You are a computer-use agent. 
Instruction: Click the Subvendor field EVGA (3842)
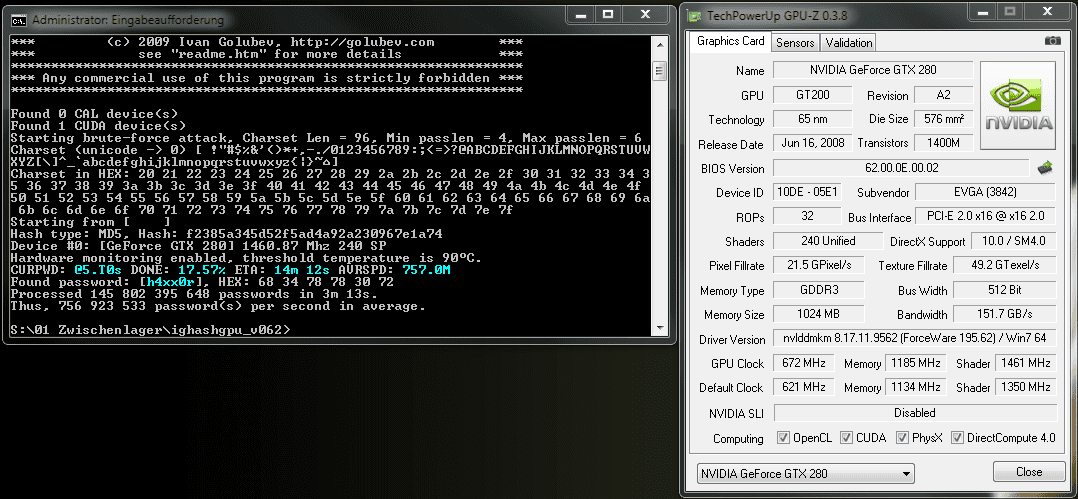click(x=986, y=192)
